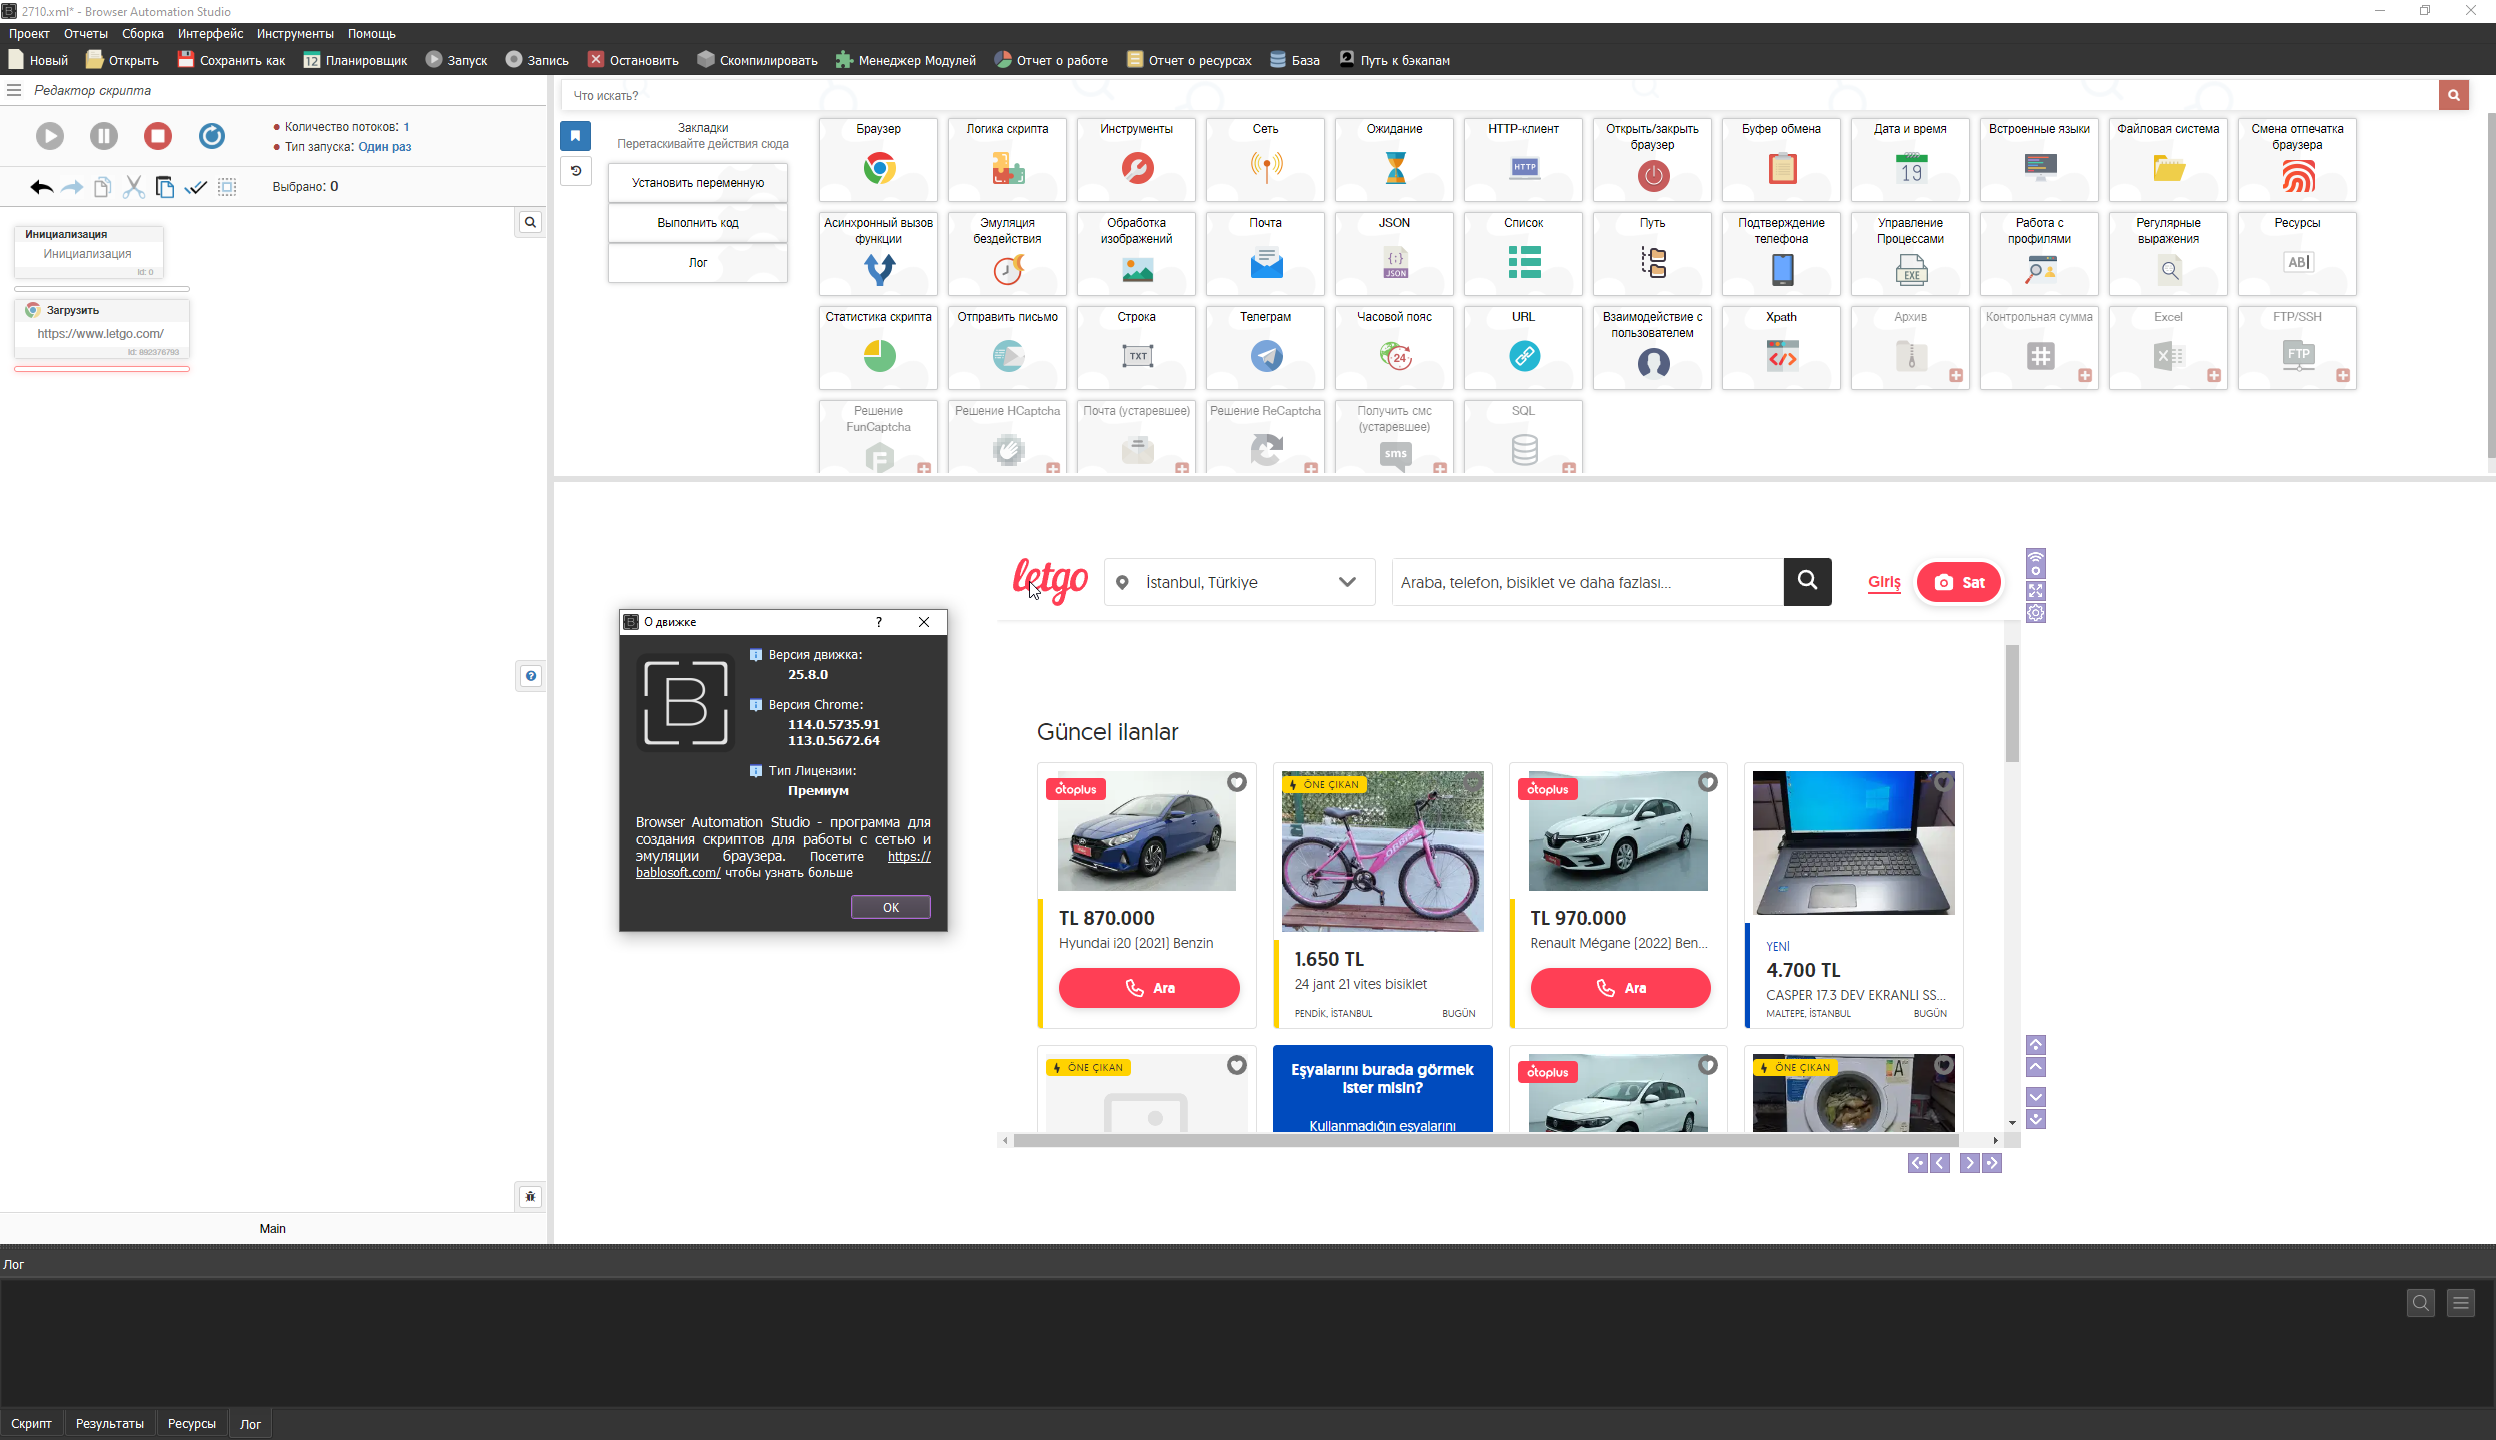Click the Giriş login link
This screenshot has width=2496, height=1440.
point(1884,582)
